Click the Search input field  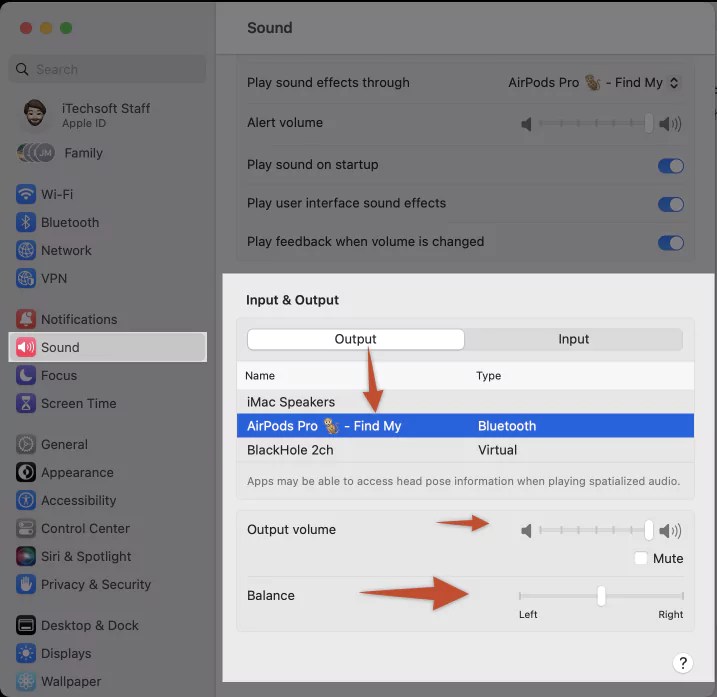107,69
